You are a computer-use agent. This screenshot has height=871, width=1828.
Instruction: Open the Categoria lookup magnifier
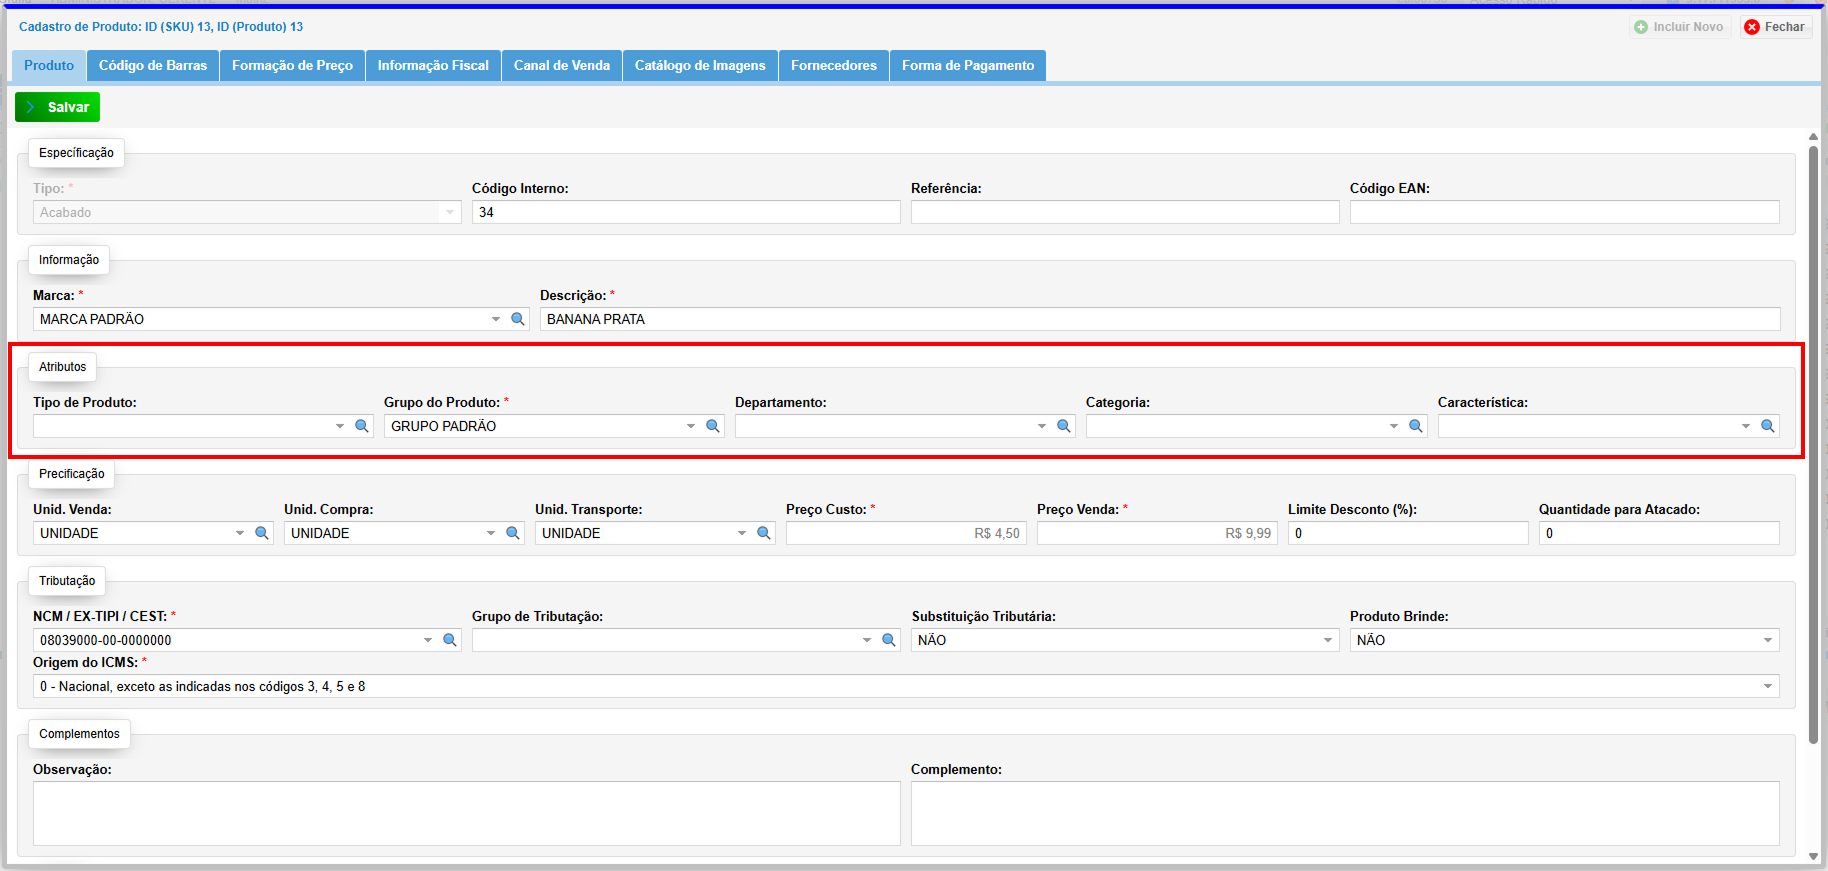pos(1416,426)
